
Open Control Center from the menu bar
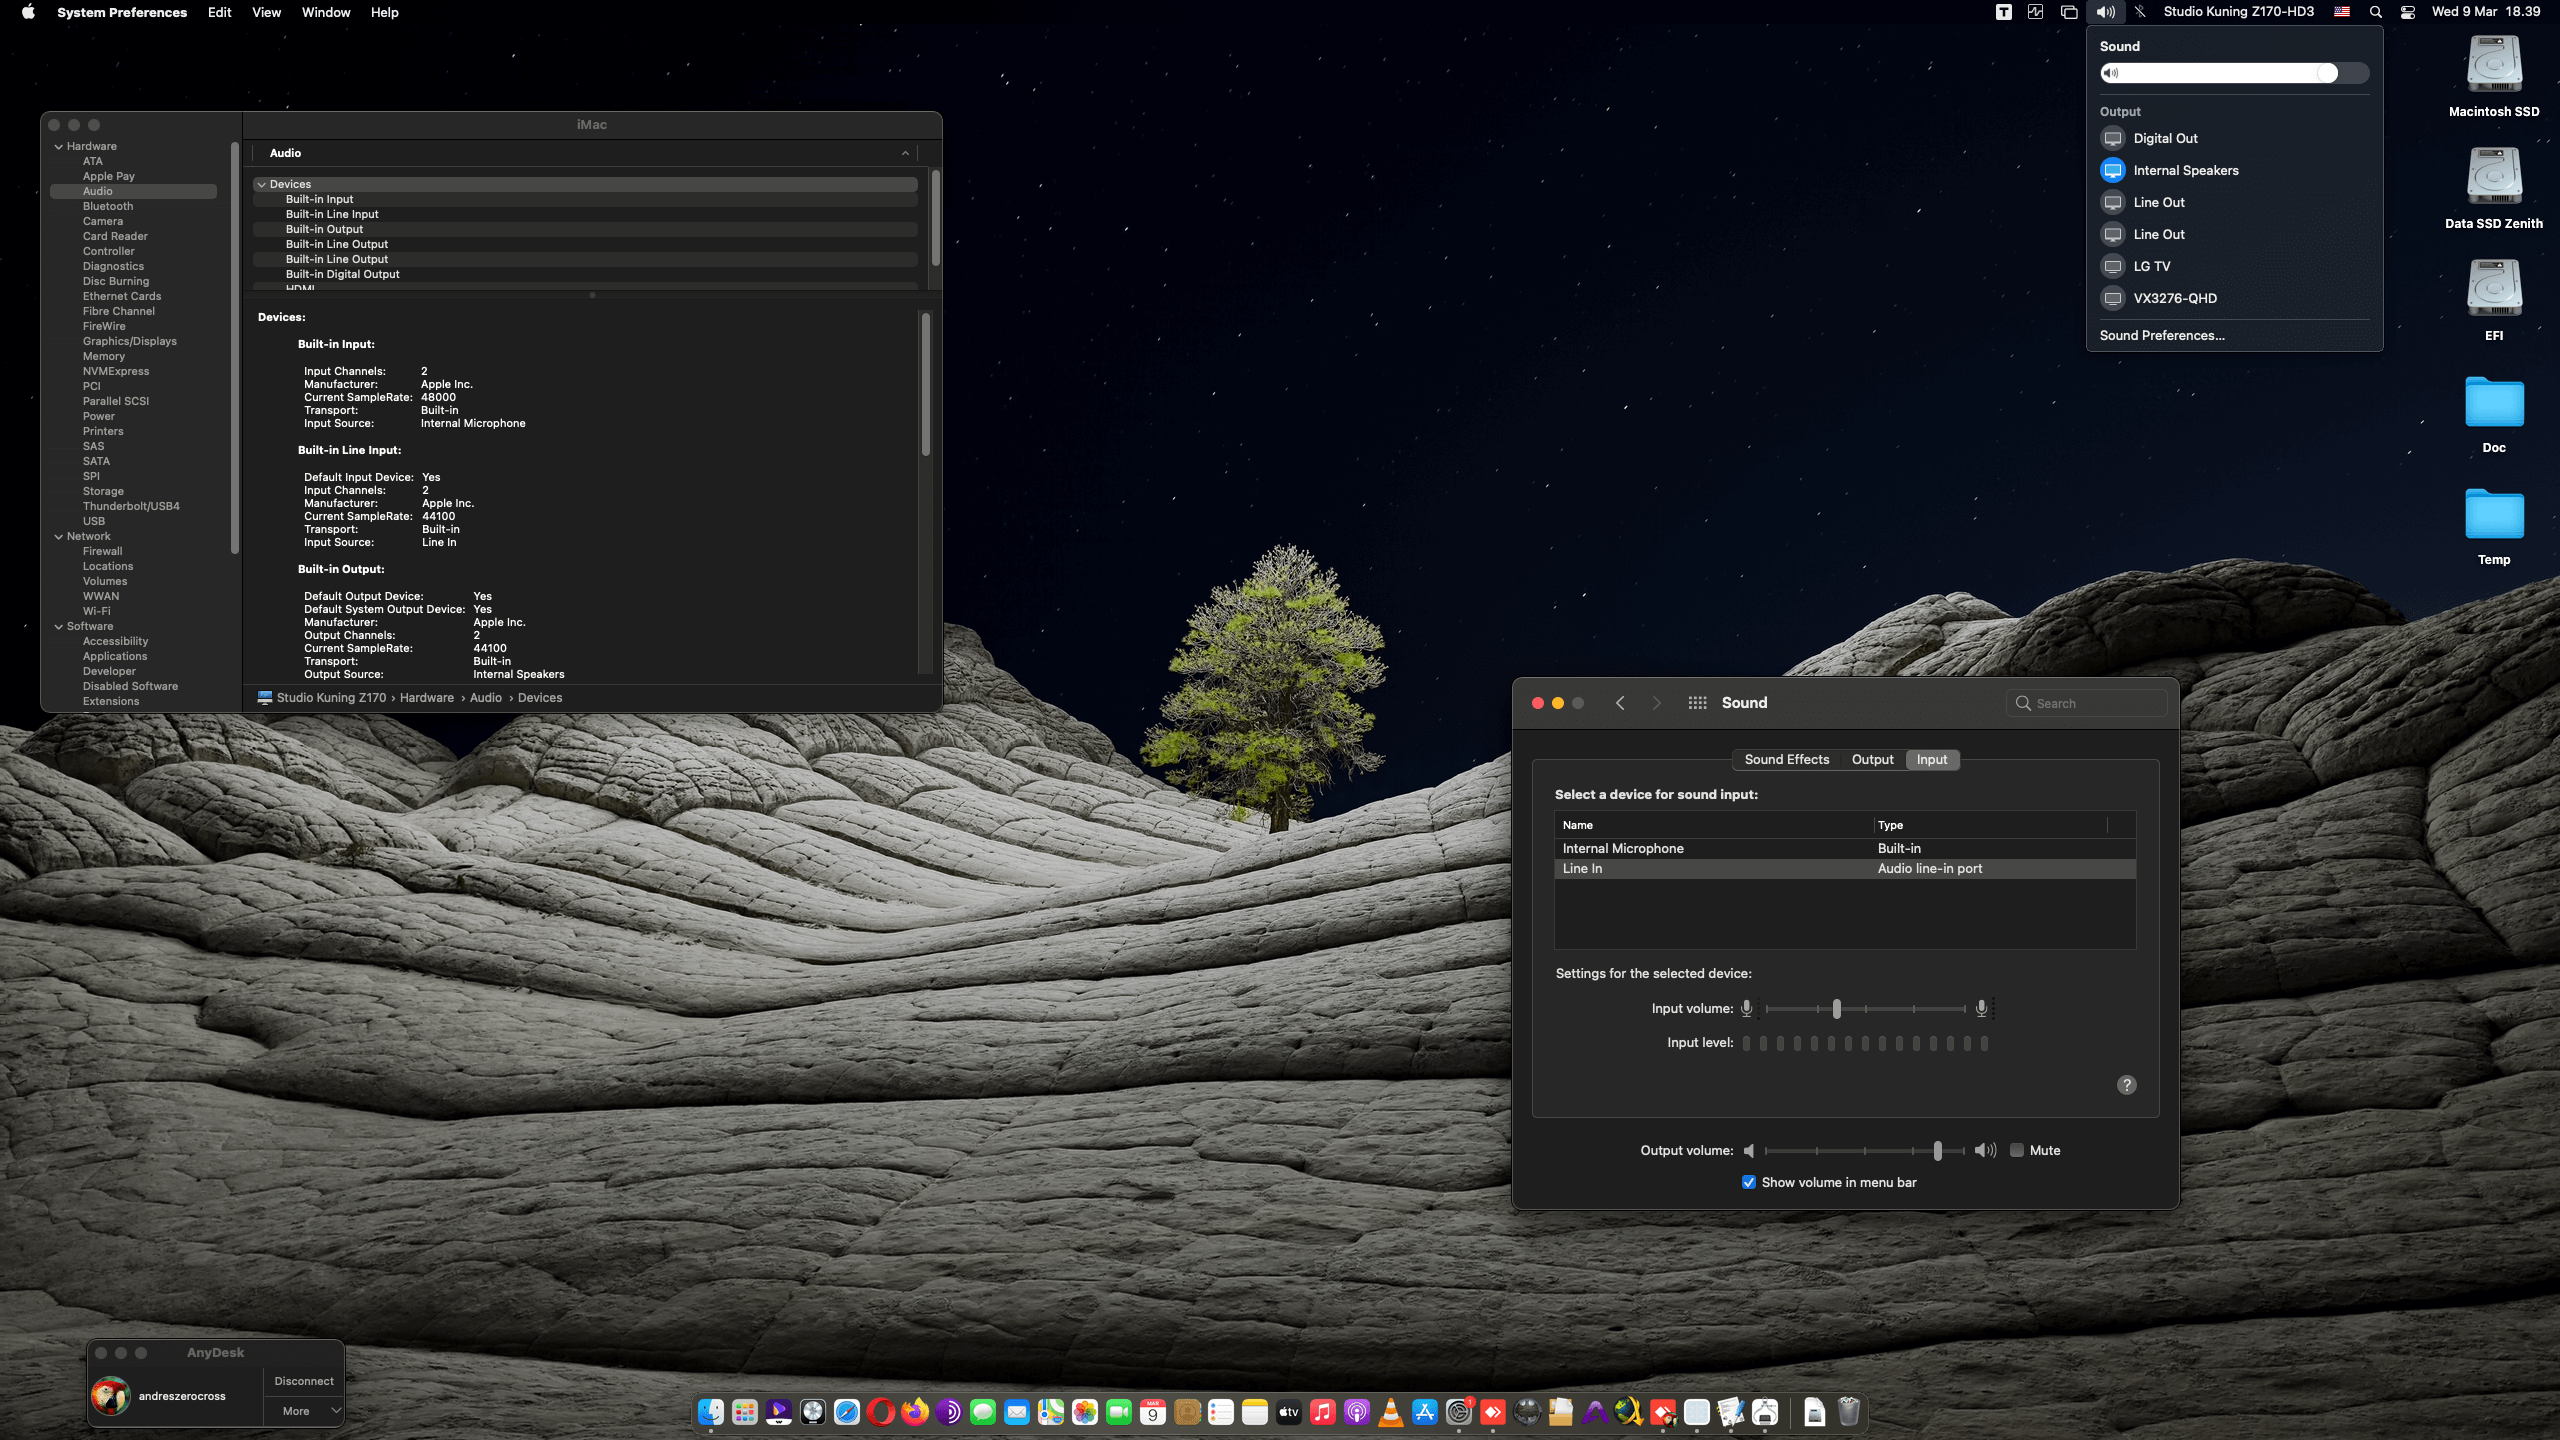click(x=2408, y=12)
